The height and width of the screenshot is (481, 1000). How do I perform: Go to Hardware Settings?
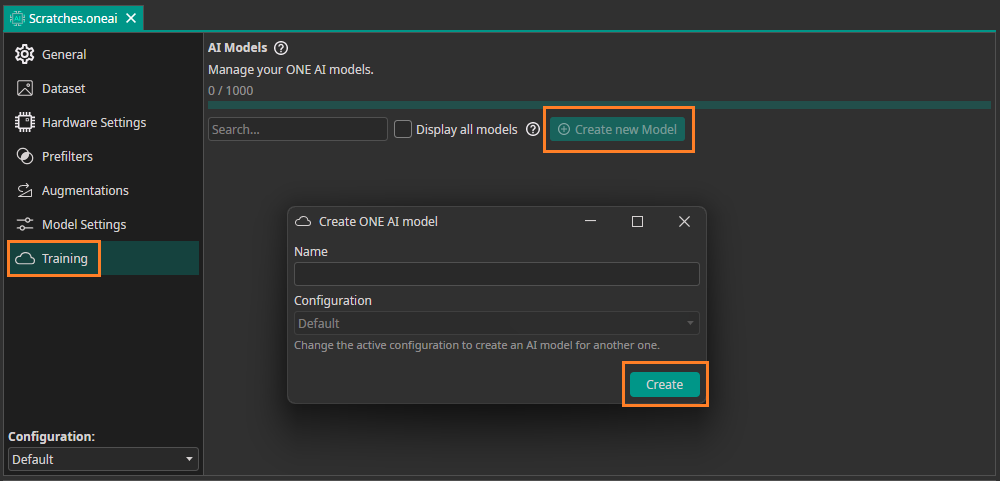coord(103,122)
